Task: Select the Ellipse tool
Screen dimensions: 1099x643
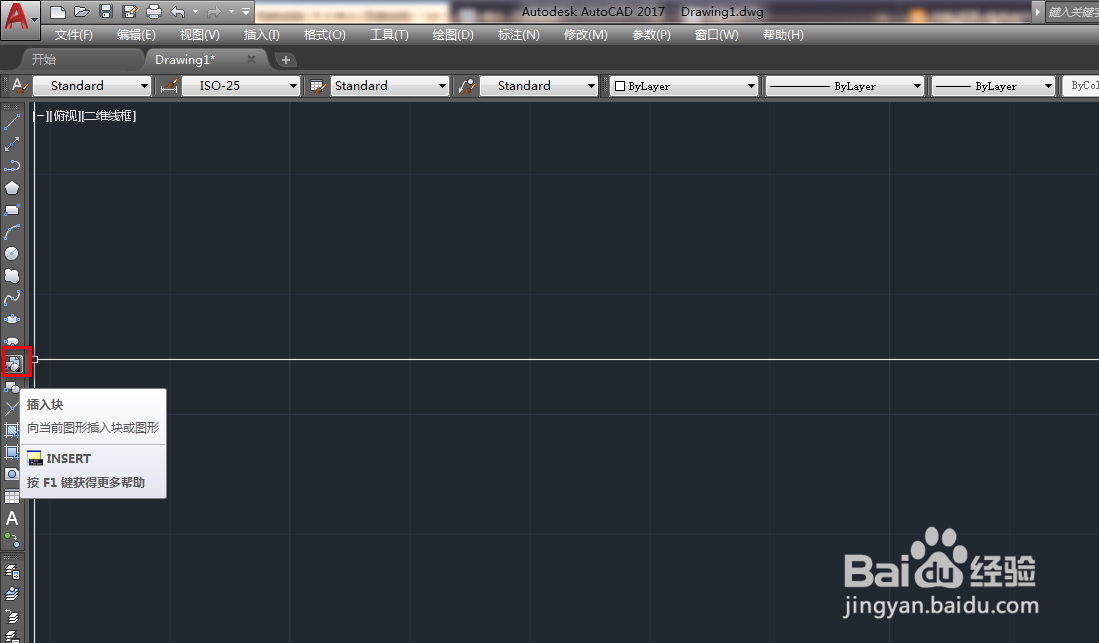Action: pyautogui.click(x=12, y=320)
